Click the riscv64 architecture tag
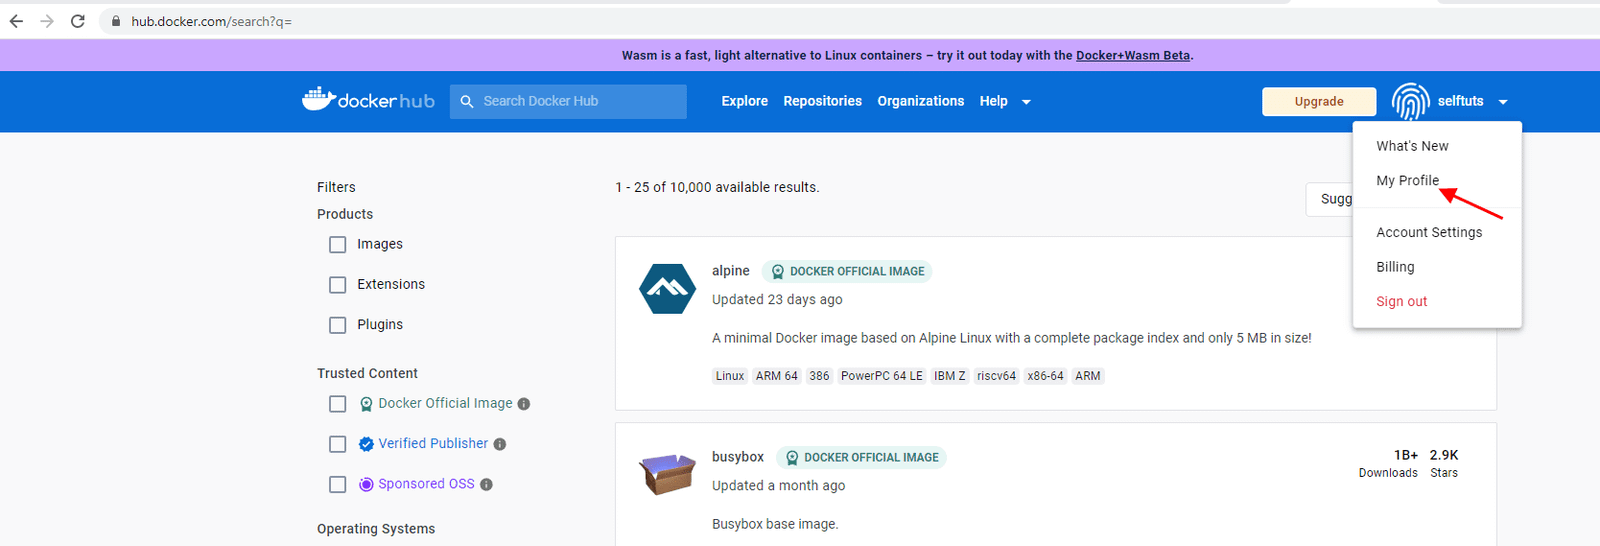Image resolution: width=1600 pixels, height=546 pixels. (997, 376)
